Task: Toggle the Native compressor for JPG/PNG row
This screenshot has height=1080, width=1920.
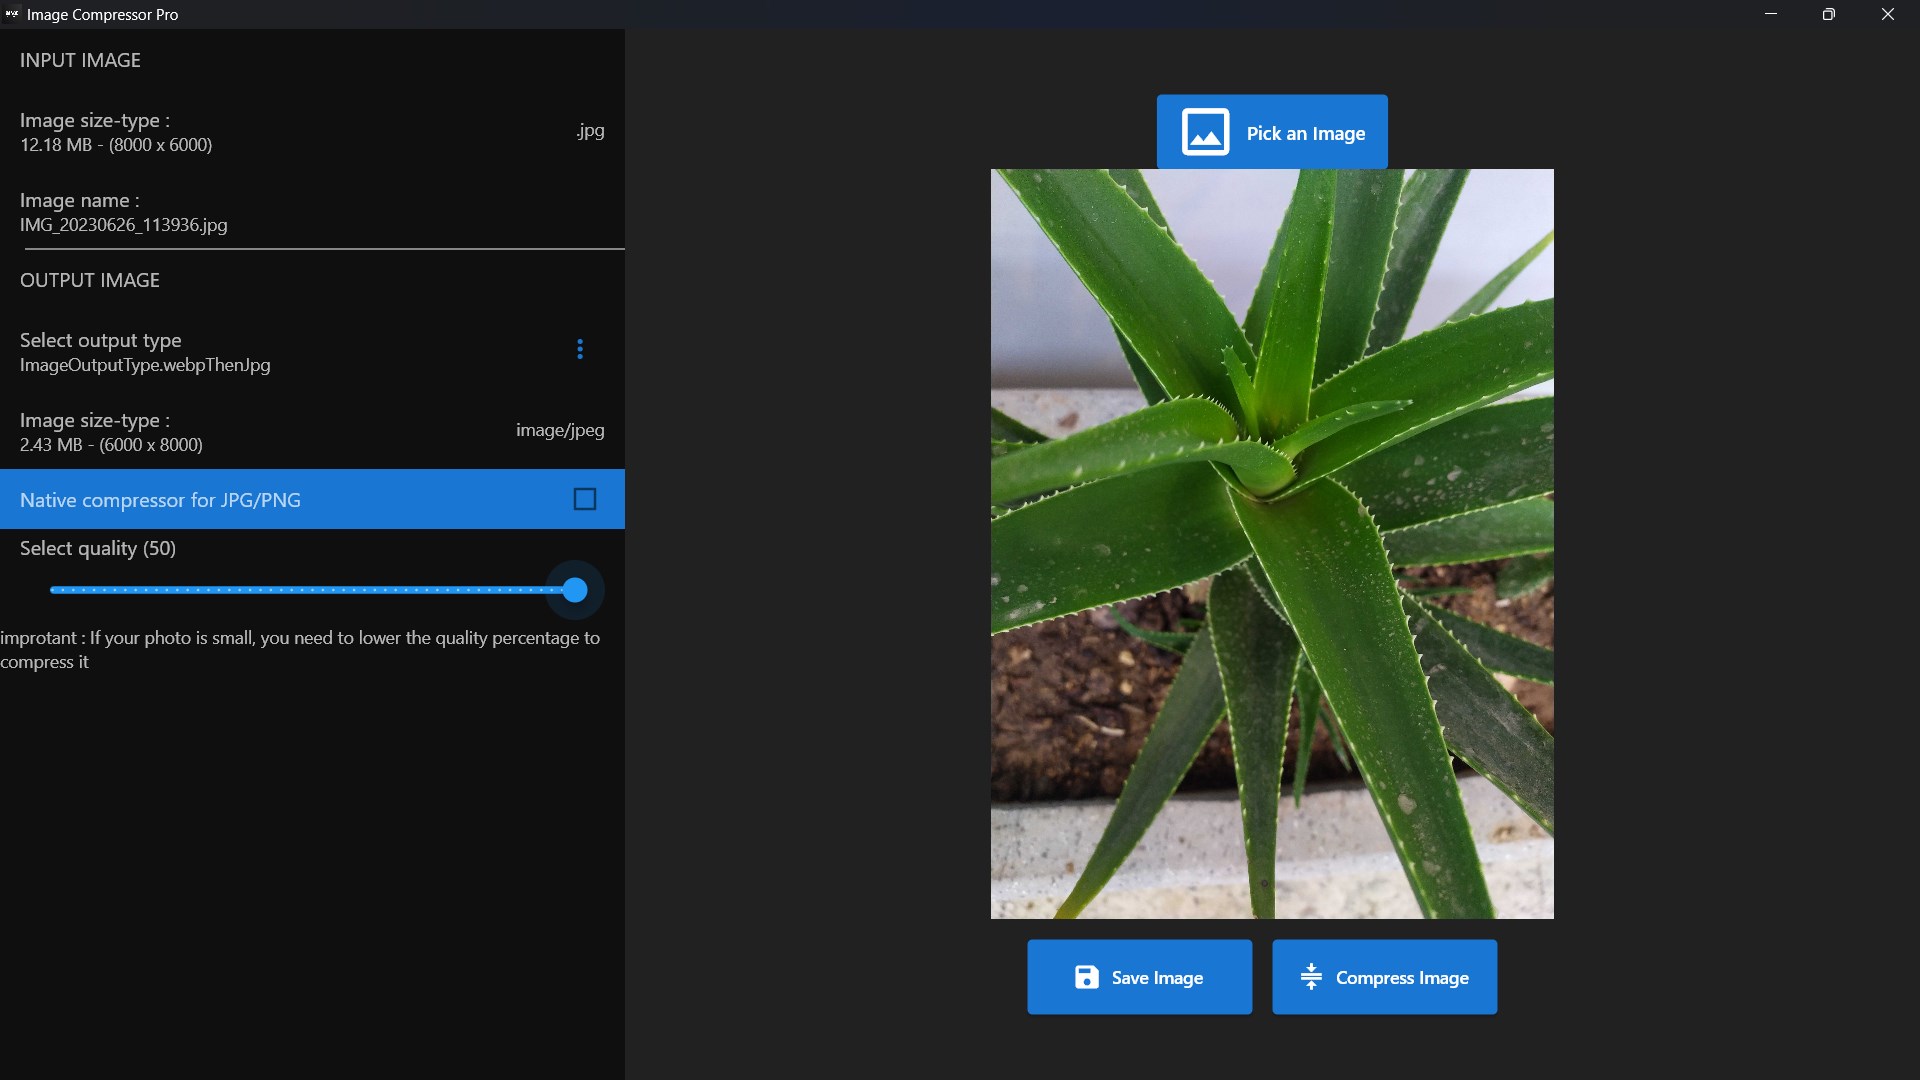Action: pyautogui.click(x=160, y=500)
